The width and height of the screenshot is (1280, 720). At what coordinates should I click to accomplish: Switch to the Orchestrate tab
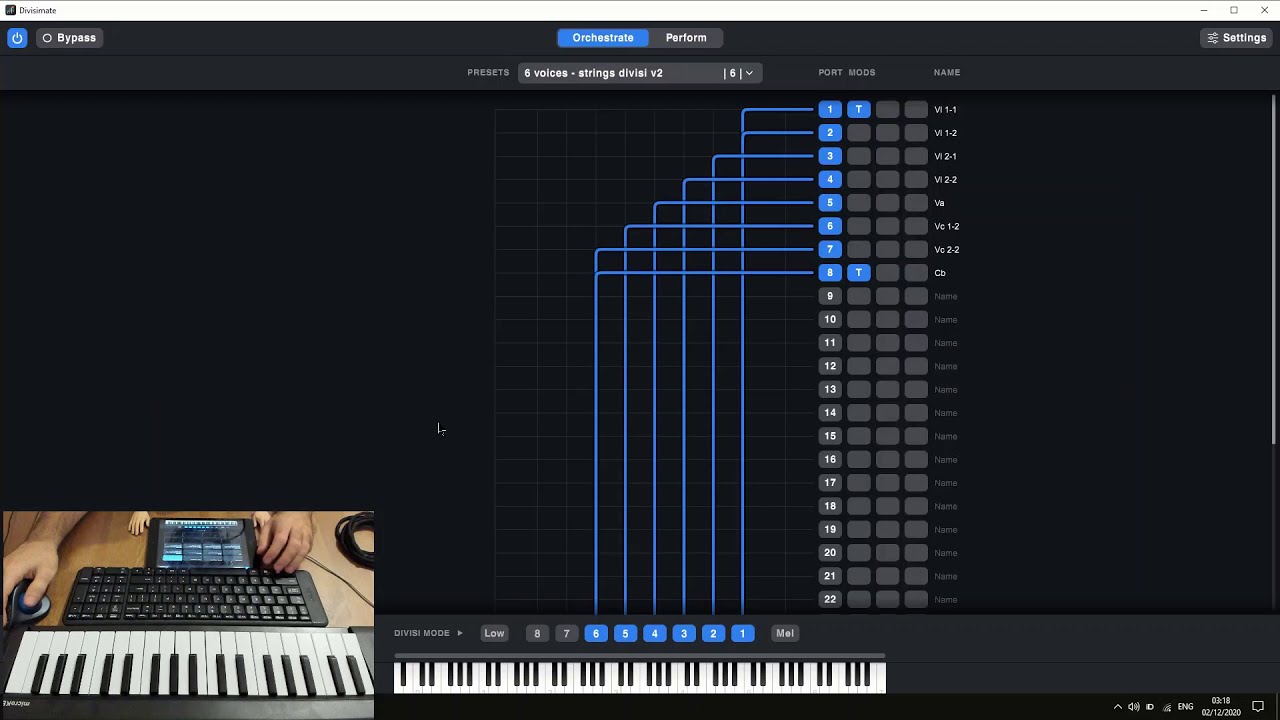[x=603, y=38]
